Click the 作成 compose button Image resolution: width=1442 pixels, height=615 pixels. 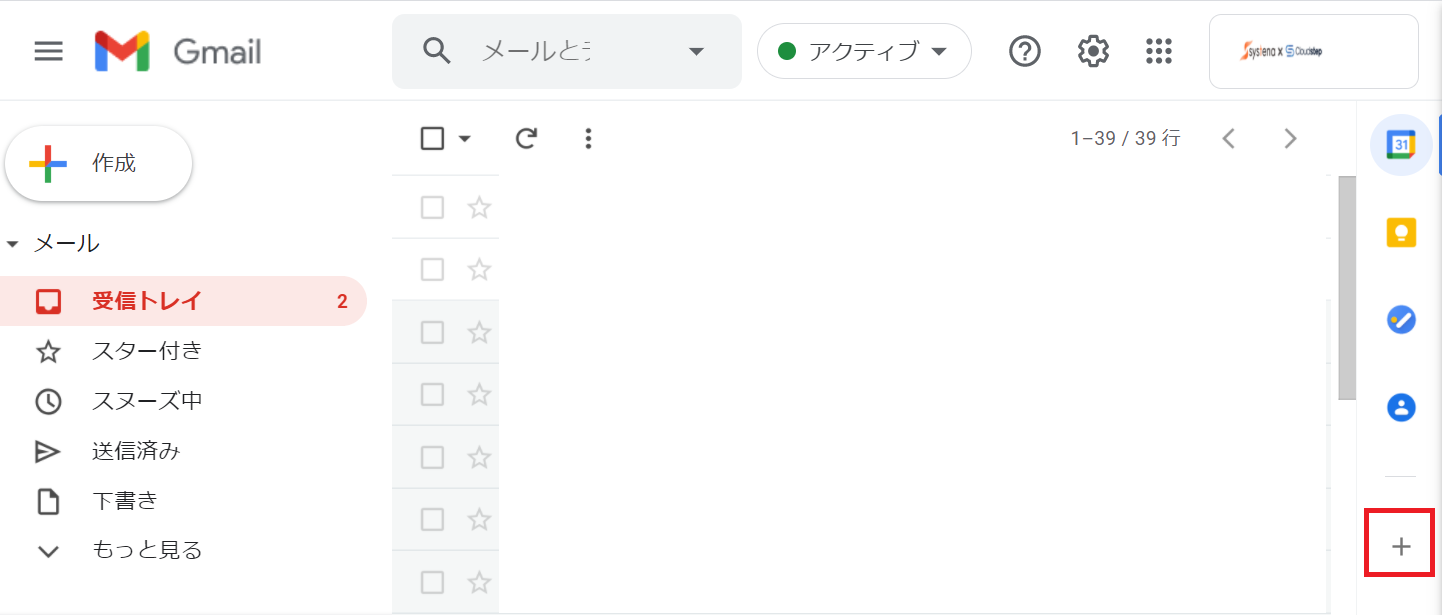click(98, 163)
